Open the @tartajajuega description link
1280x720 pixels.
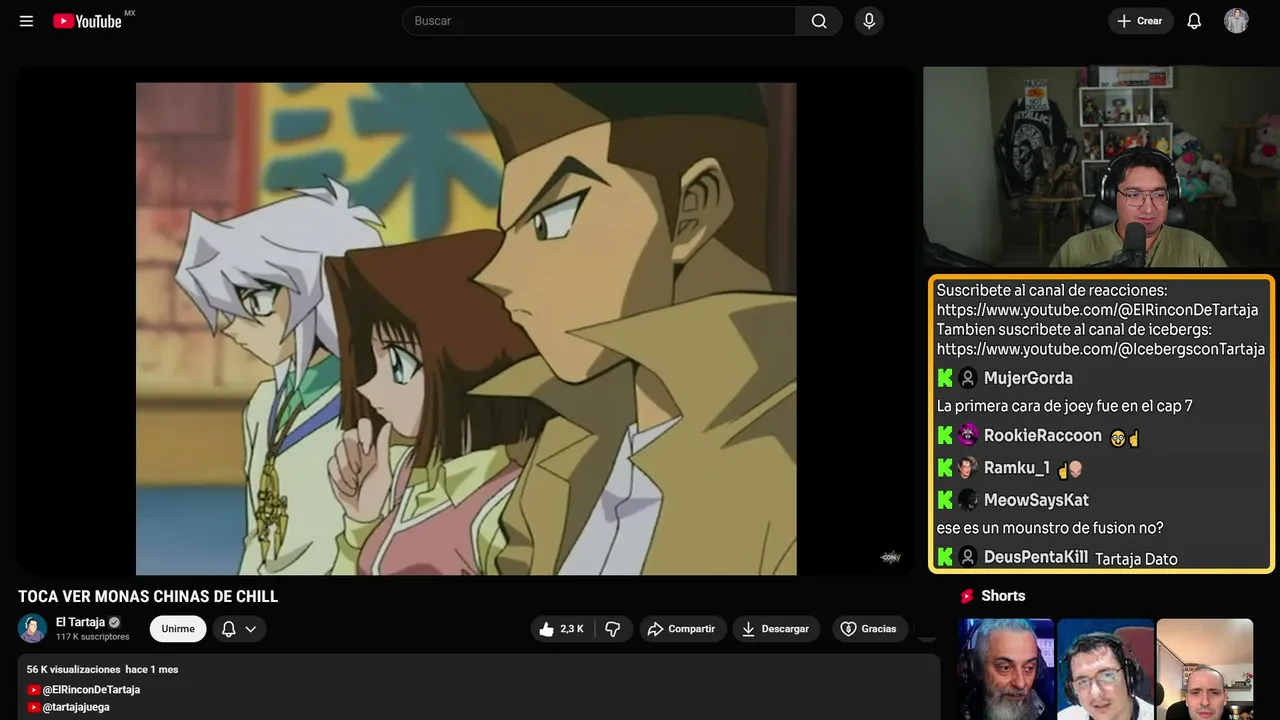click(76, 707)
